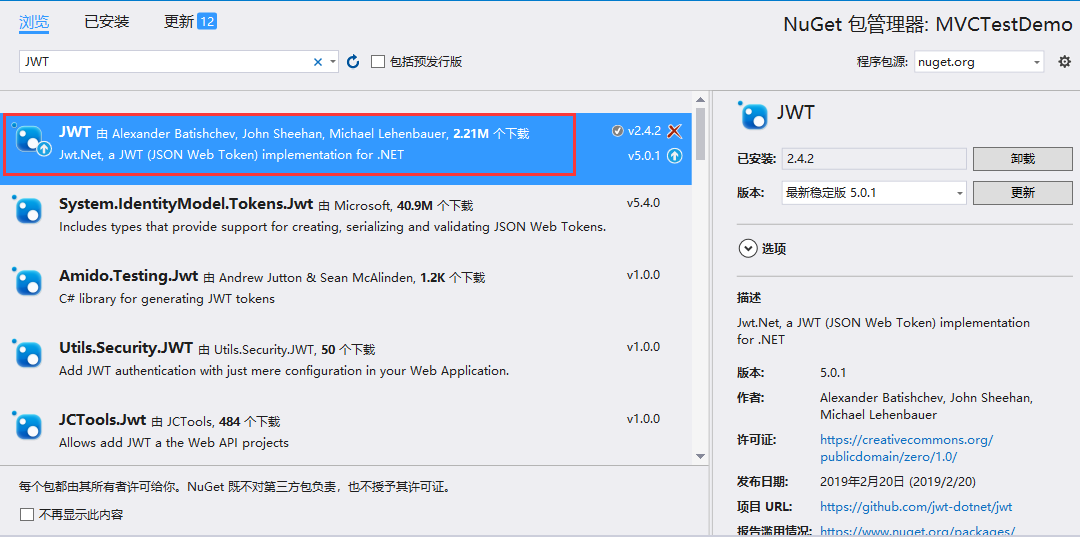Click the 卸载 button
Image resolution: width=1080 pixels, height=537 pixels.
tap(1023, 158)
